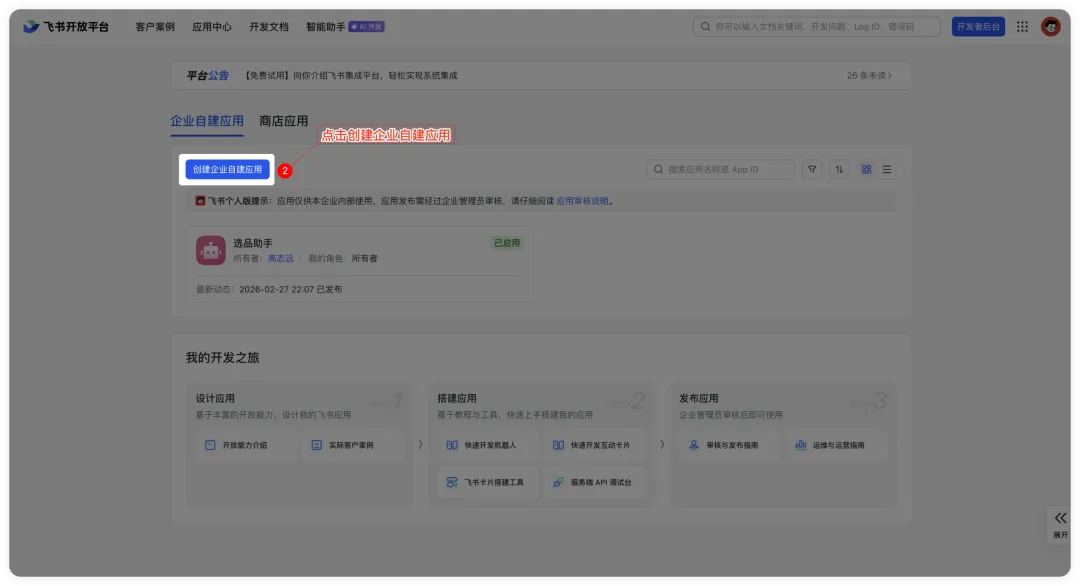Open the 选品助手 app title

point(253,243)
